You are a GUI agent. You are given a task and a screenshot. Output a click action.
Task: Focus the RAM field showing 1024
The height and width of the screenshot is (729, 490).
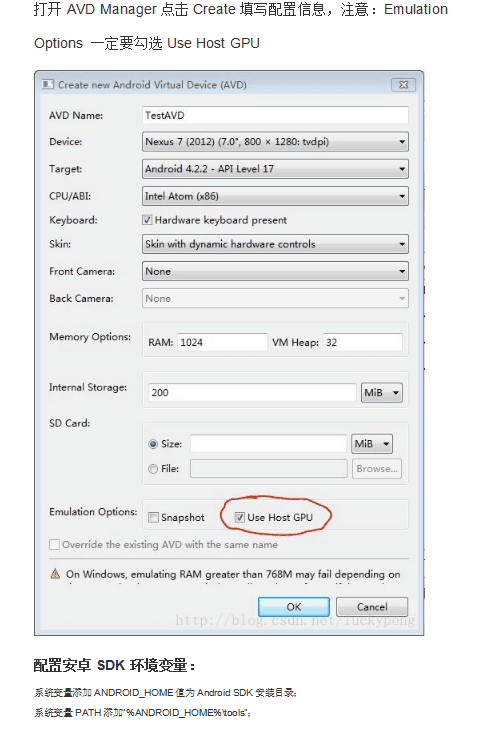point(222,343)
